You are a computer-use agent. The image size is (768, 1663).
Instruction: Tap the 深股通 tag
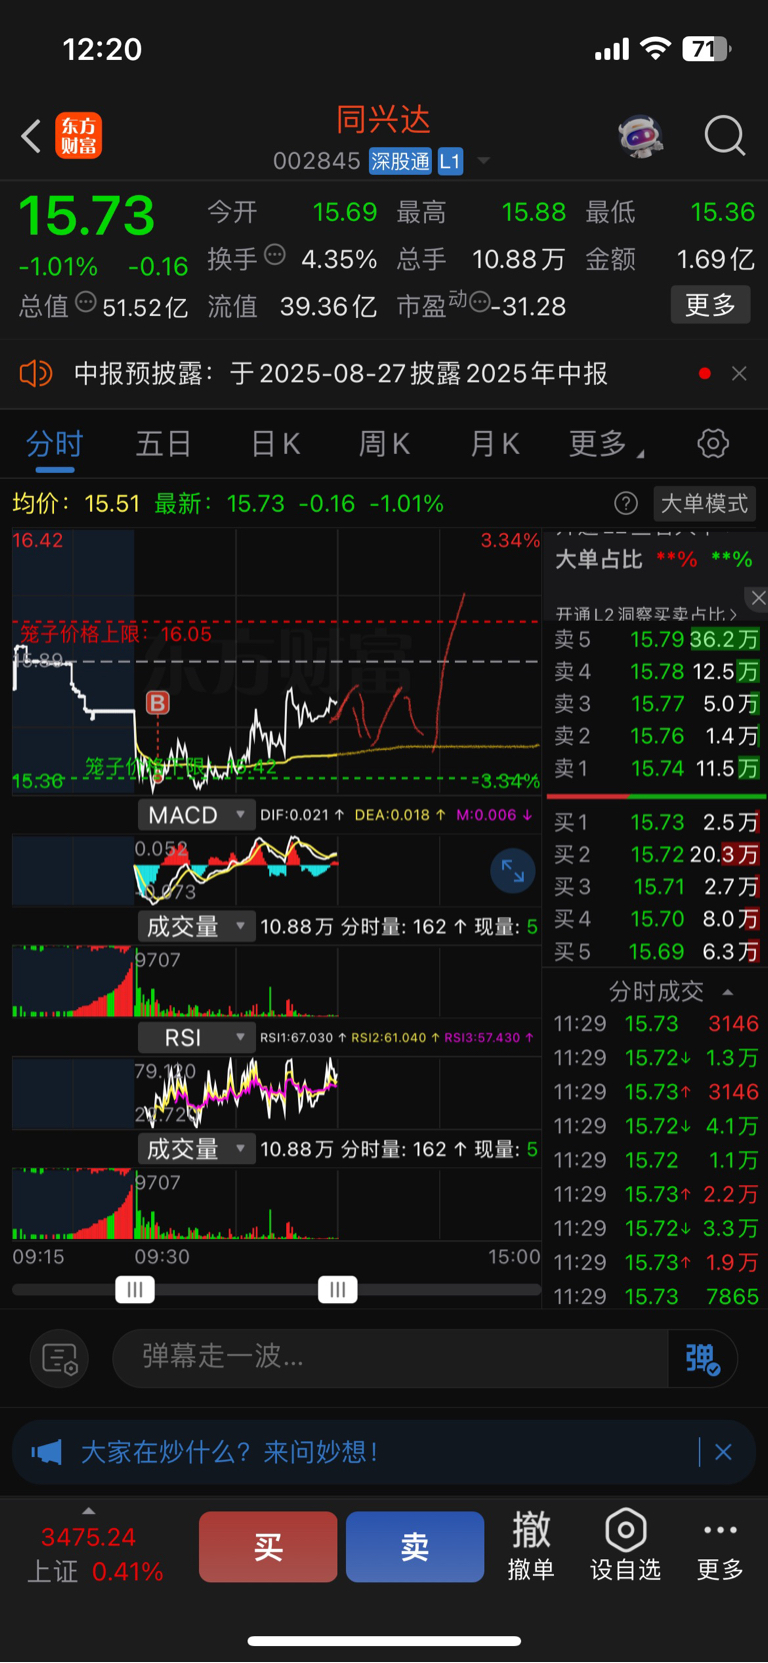tap(400, 161)
